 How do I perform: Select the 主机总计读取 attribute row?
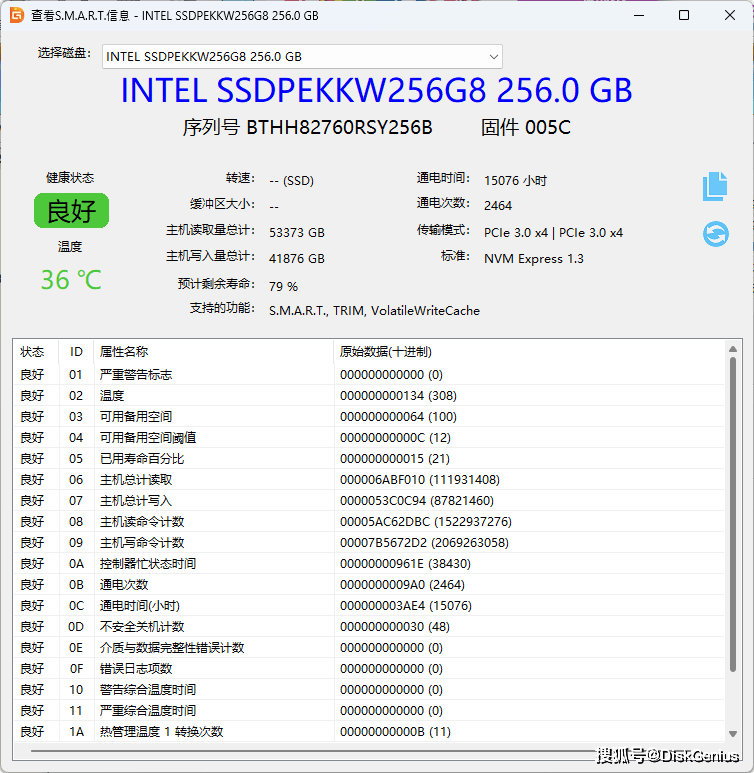click(x=136, y=479)
